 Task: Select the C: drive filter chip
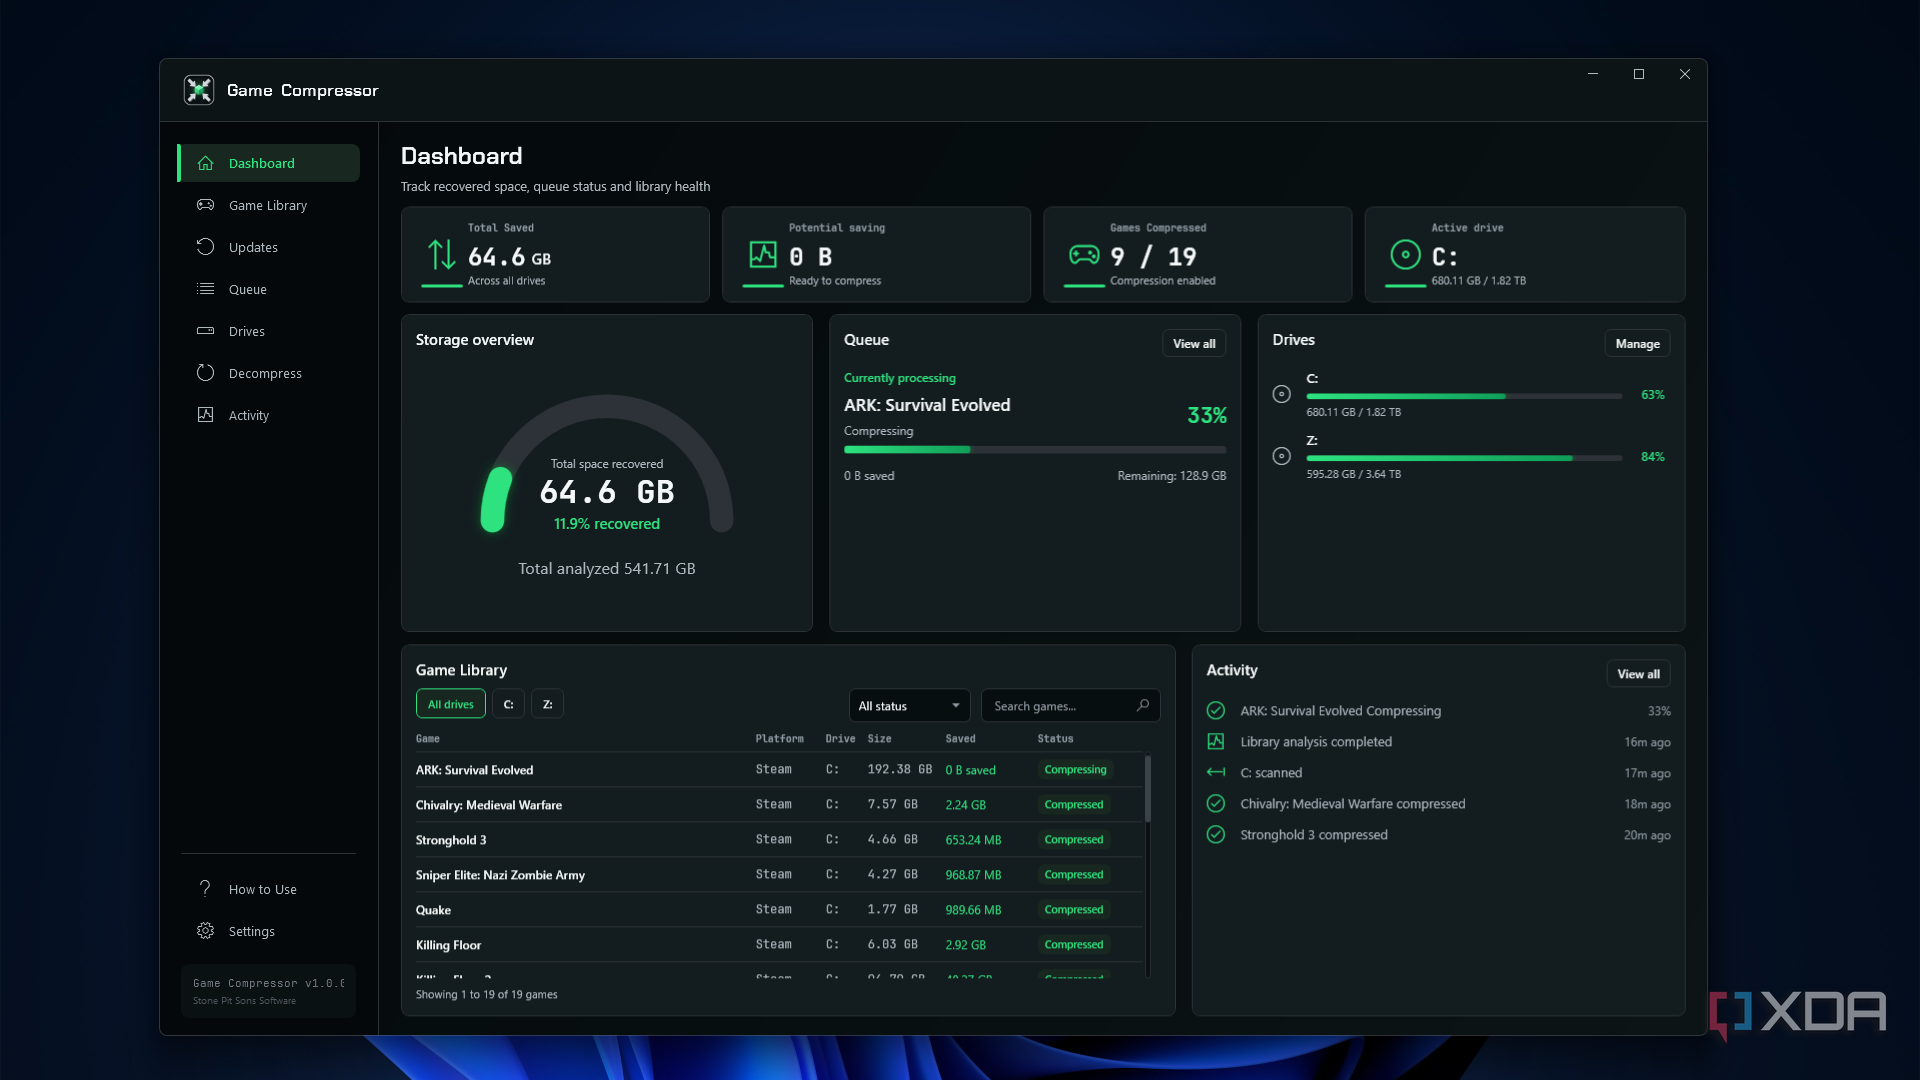click(508, 704)
